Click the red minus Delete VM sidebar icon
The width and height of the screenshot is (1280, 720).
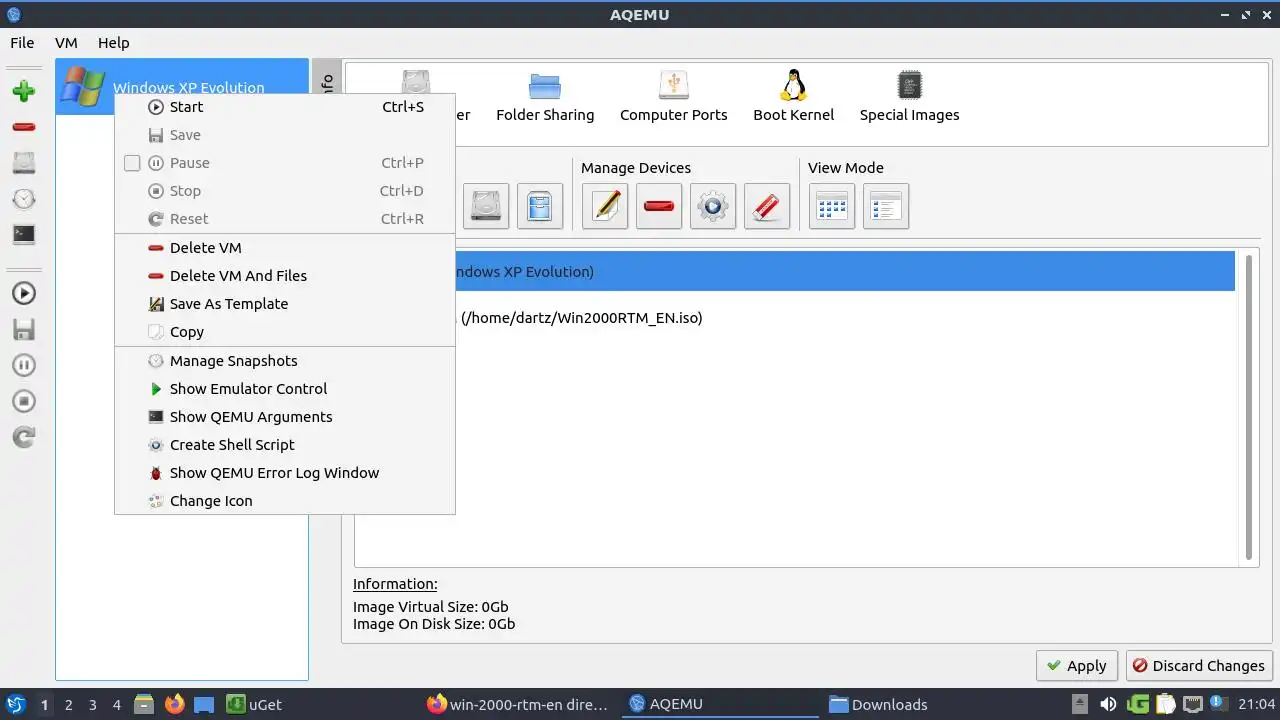pyautogui.click(x=24, y=127)
